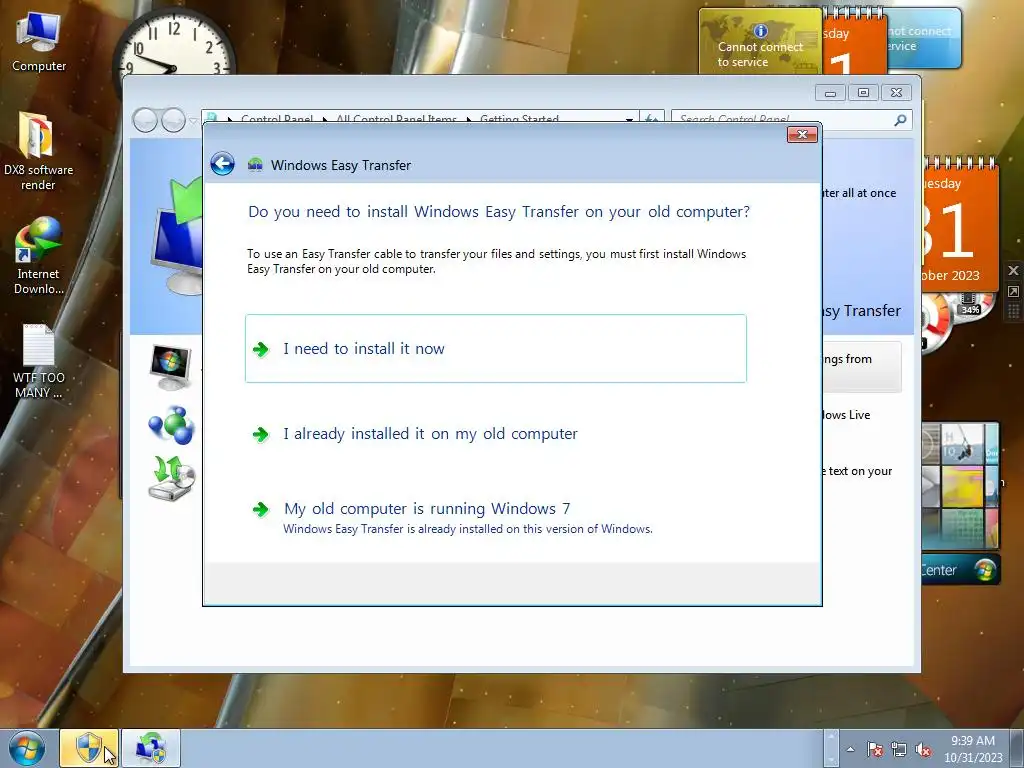1024x768 pixels.
Task: Click the 'Cannot connect to service' gadget
Action: point(761,40)
